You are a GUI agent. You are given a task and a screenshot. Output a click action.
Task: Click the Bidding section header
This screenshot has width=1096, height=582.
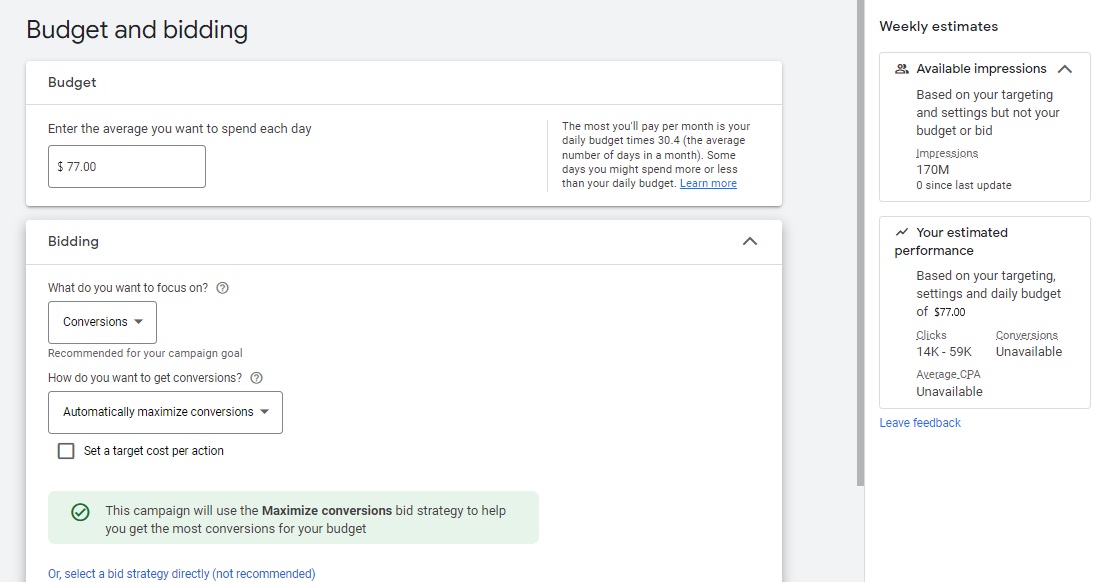click(x=73, y=241)
